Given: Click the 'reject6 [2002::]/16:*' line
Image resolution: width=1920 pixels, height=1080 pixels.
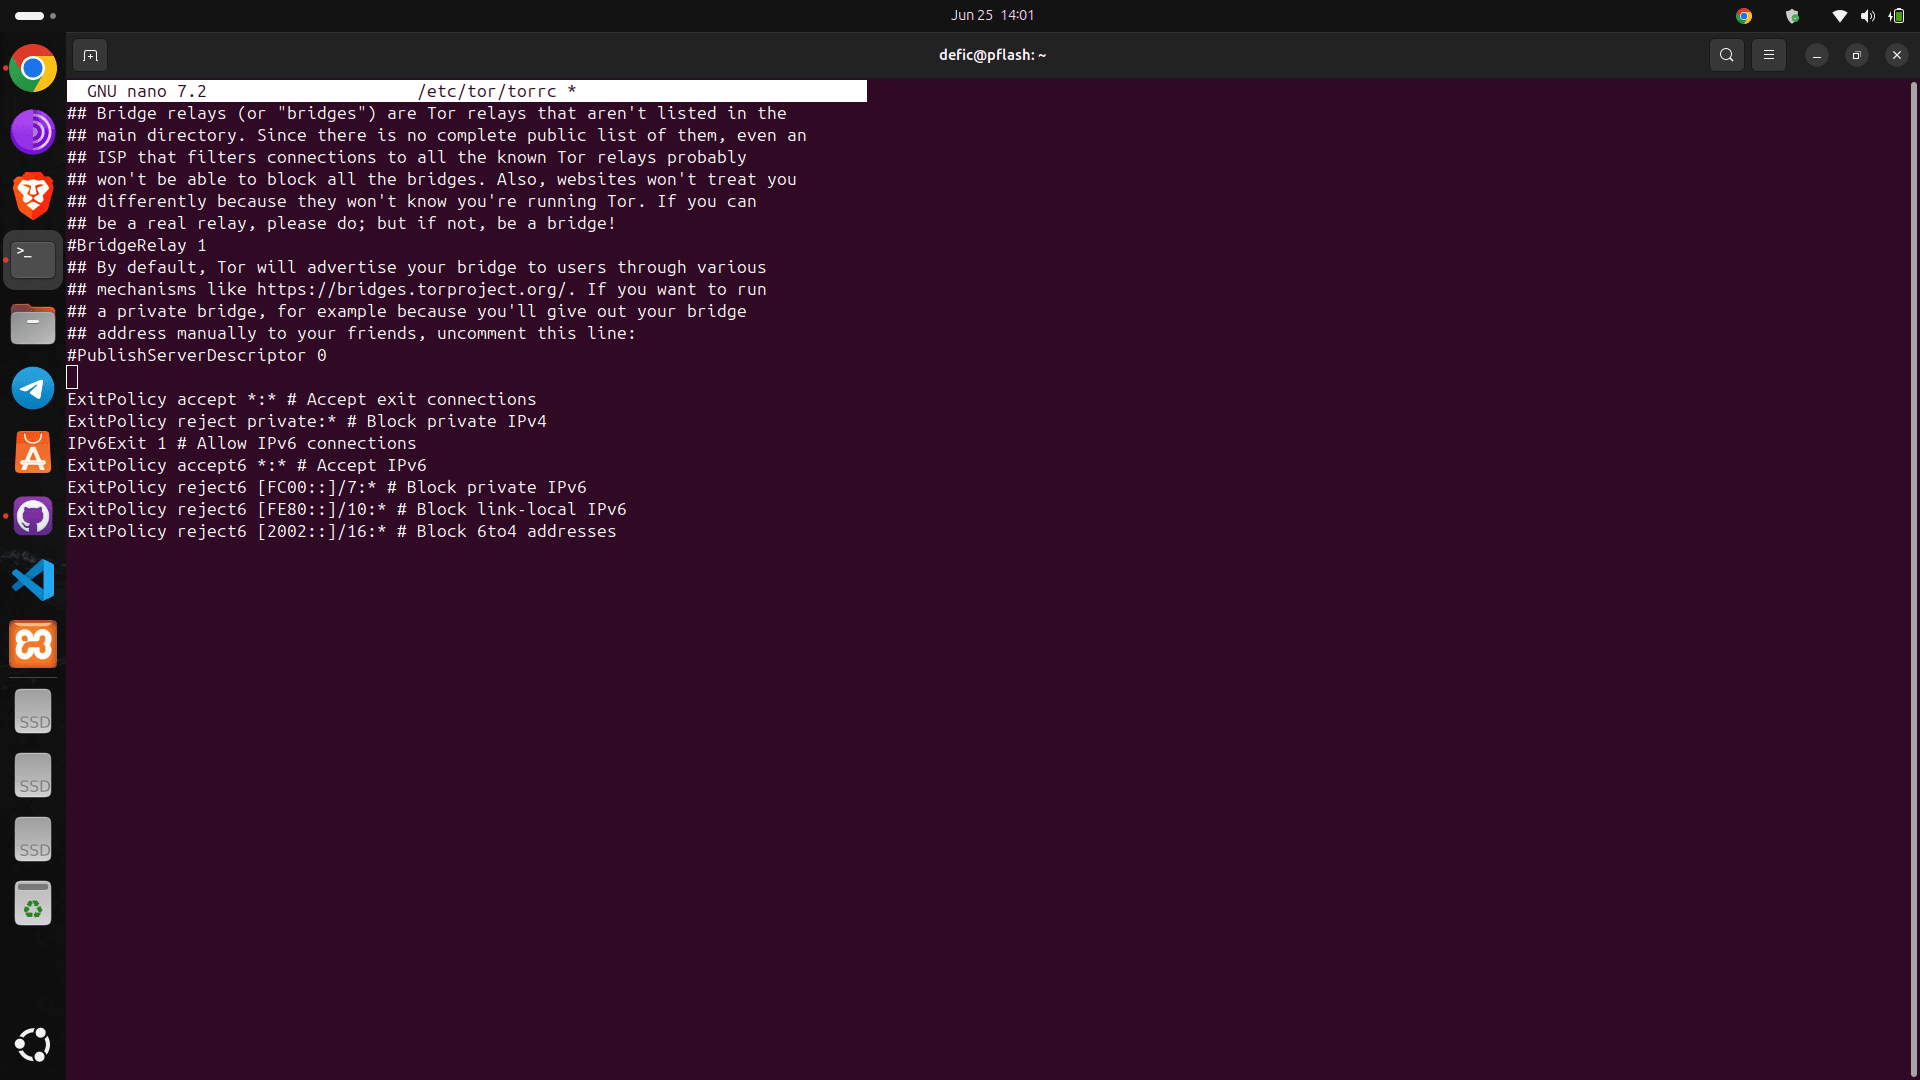Looking at the screenshot, I should tap(342, 531).
